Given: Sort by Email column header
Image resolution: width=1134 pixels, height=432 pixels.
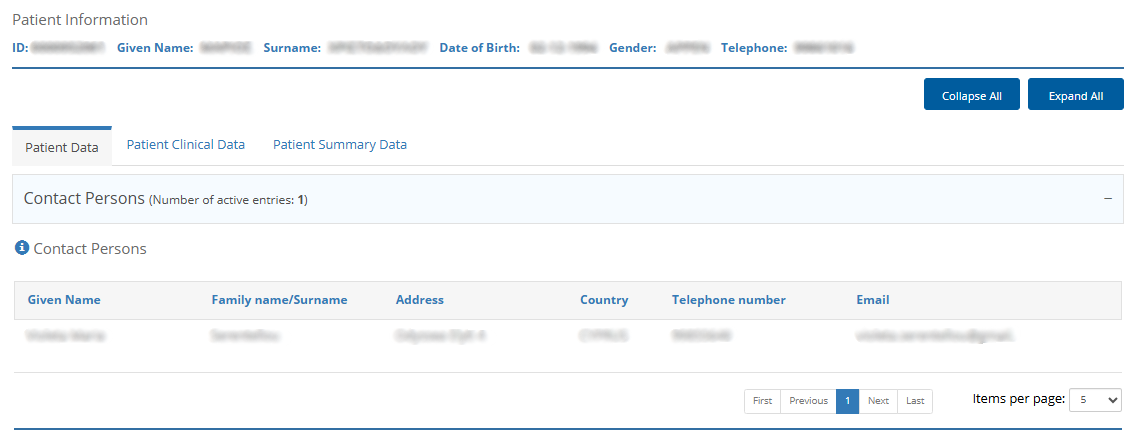Looking at the screenshot, I should 873,300.
